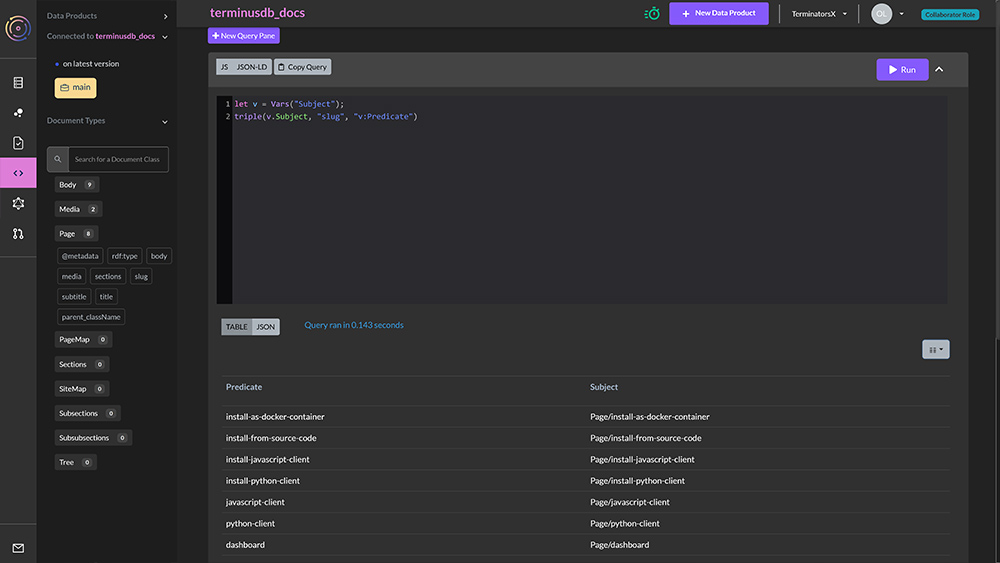Open the data product model sidebar icon
Screen dimensions: 1000x563
coord(18,113)
